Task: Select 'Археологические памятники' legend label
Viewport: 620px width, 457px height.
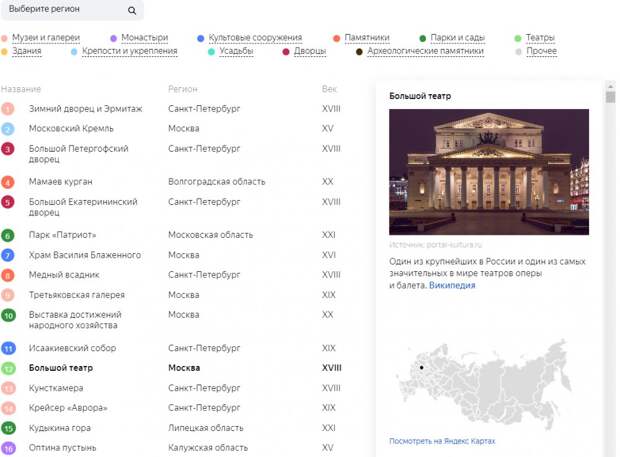Action: coord(425,51)
